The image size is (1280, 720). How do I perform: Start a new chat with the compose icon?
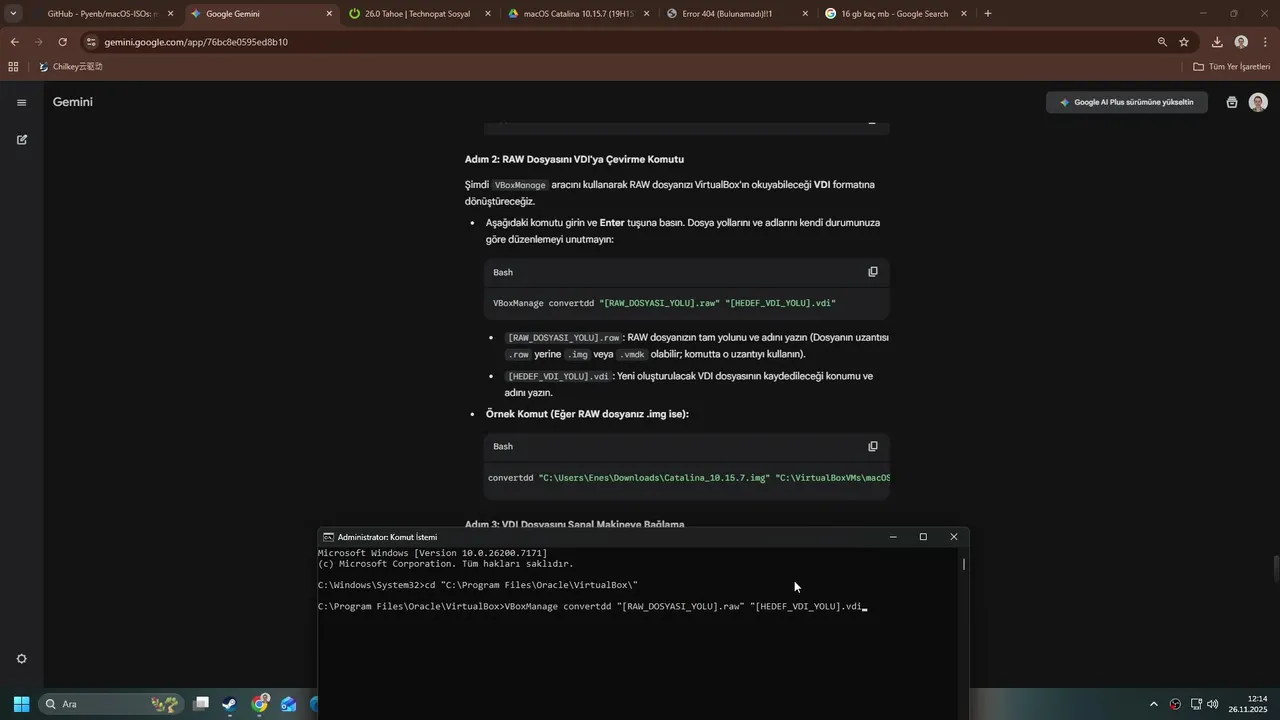point(21,140)
